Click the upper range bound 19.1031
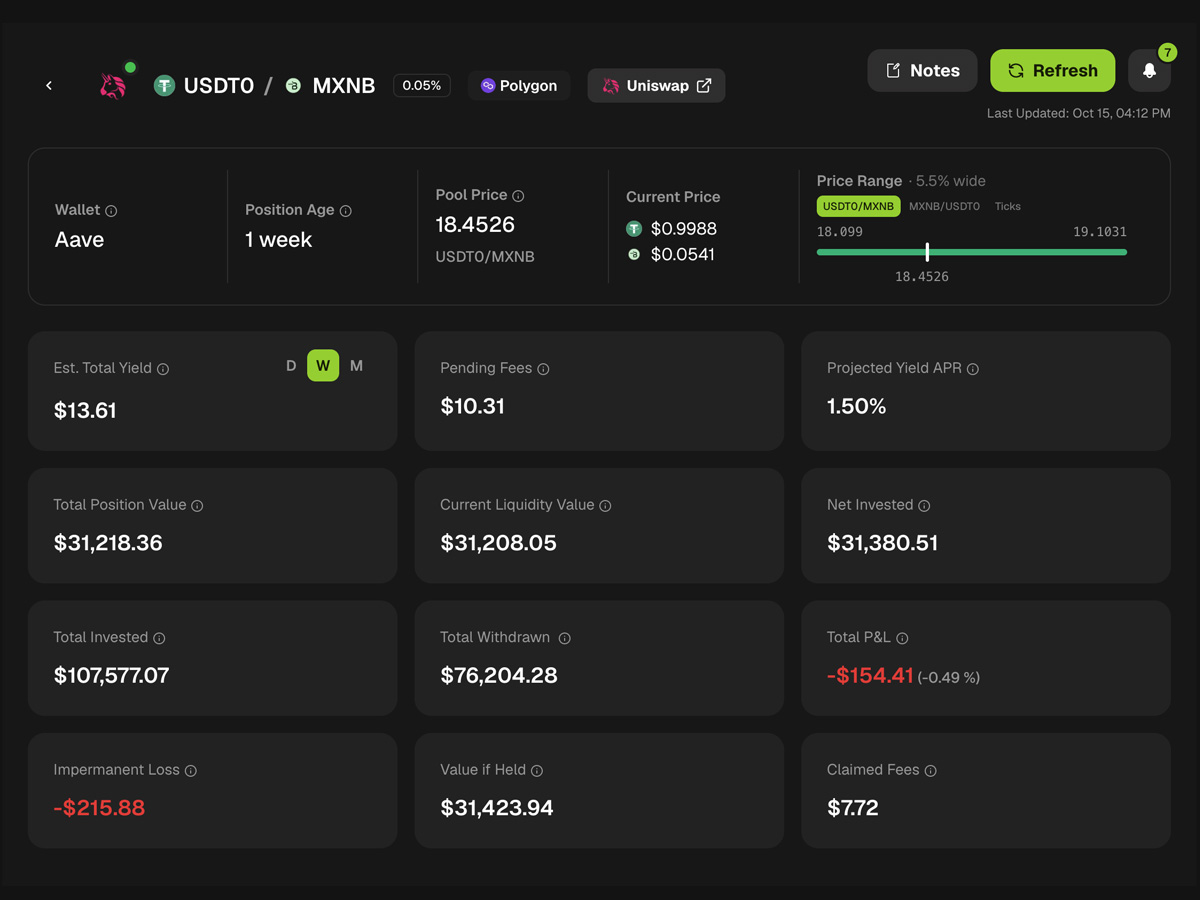1200x900 pixels. (x=1100, y=232)
